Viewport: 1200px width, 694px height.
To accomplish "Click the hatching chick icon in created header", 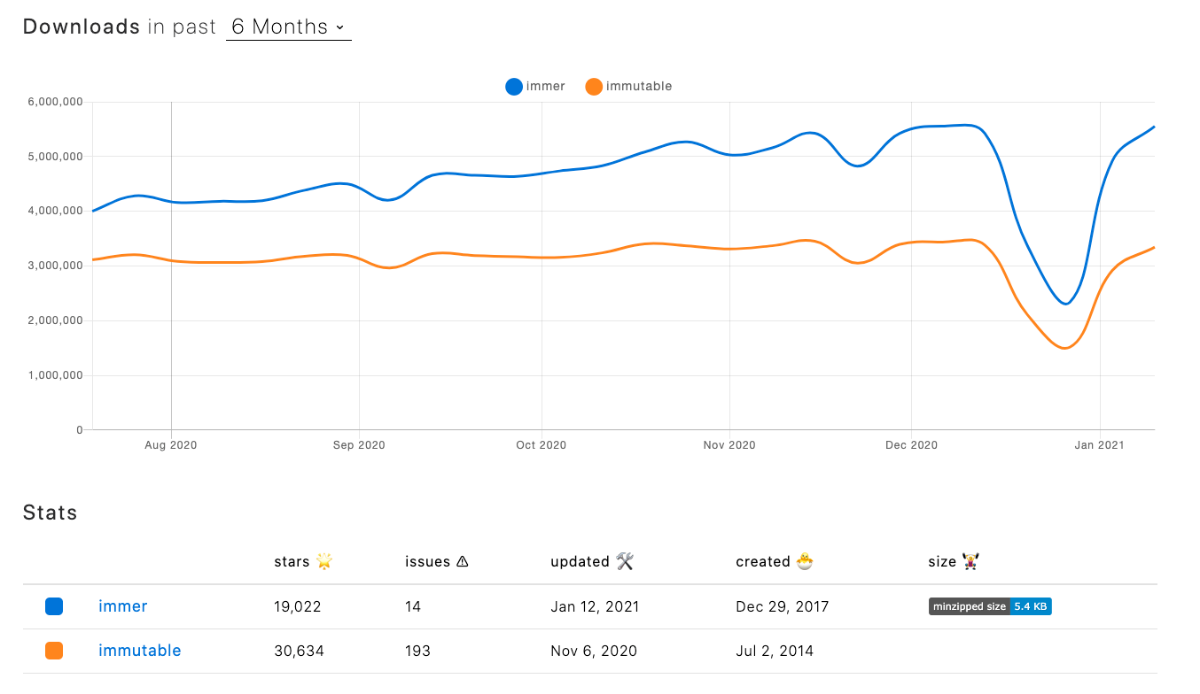I will 805,562.
